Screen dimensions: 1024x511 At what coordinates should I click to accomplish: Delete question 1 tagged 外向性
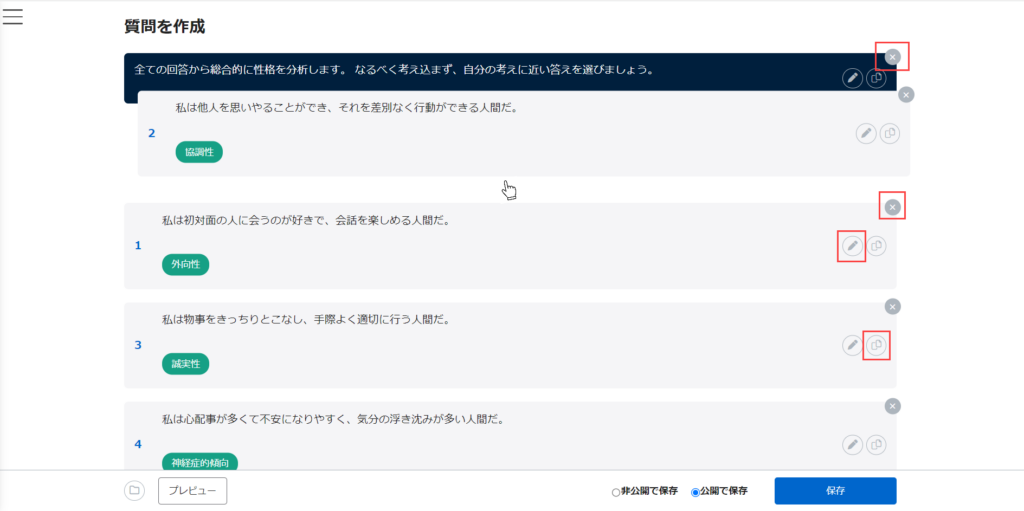pos(892,208)
